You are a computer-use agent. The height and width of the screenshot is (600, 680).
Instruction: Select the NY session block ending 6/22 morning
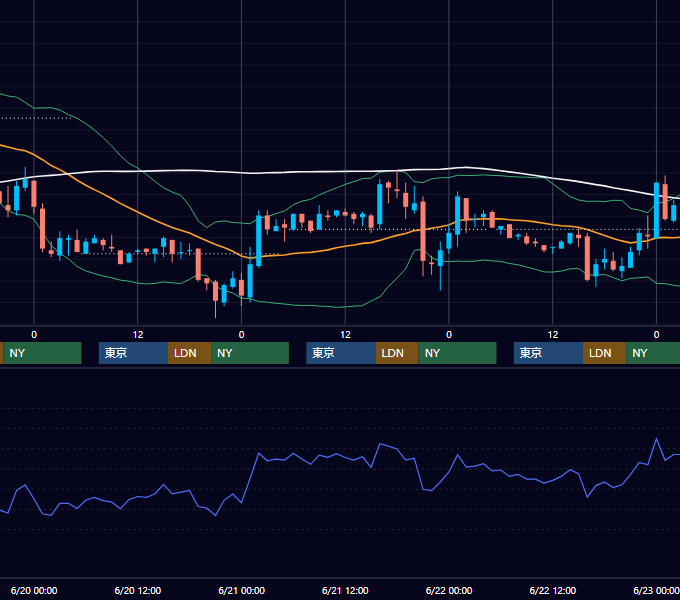click(458, 353)
